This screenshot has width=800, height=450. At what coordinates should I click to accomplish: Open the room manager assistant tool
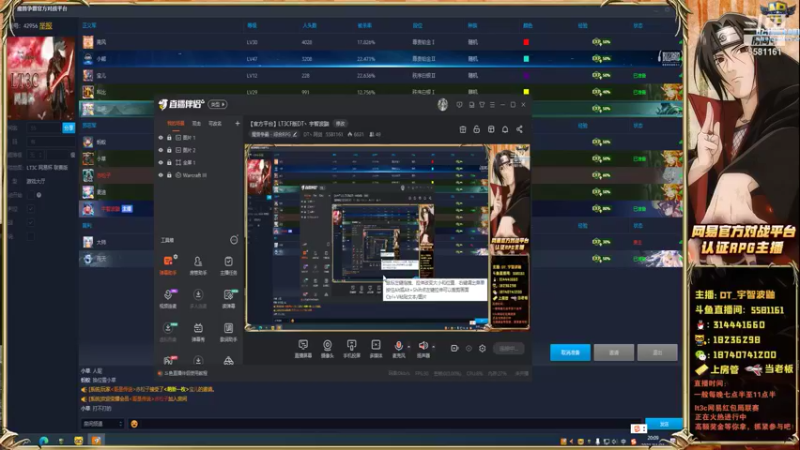click(198, 265)
